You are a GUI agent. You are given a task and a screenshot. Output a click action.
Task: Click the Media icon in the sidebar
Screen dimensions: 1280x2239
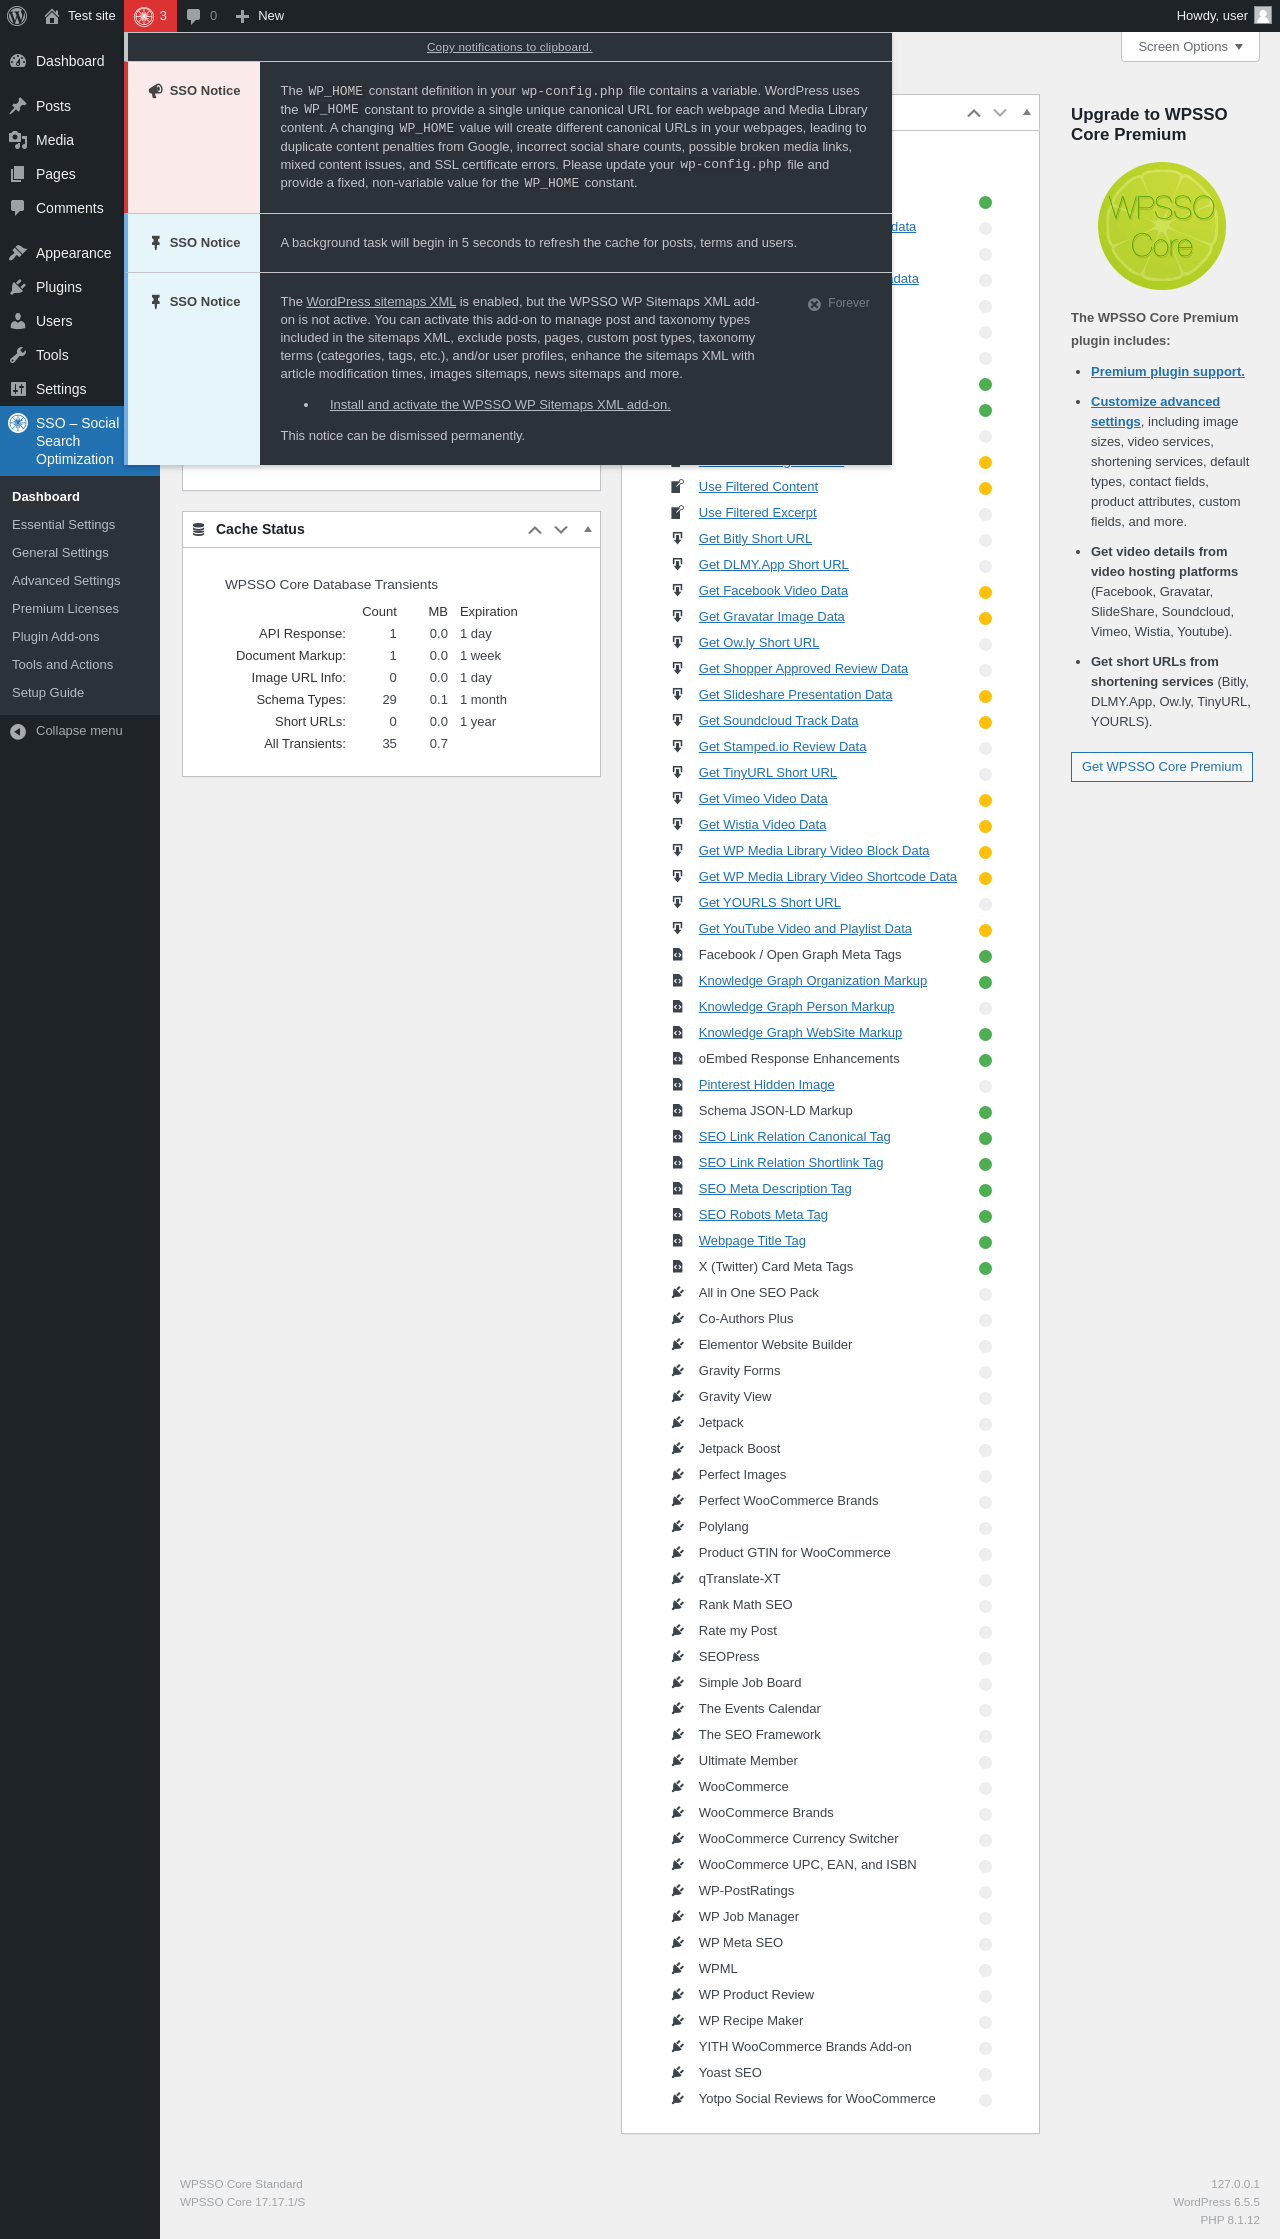18,140
